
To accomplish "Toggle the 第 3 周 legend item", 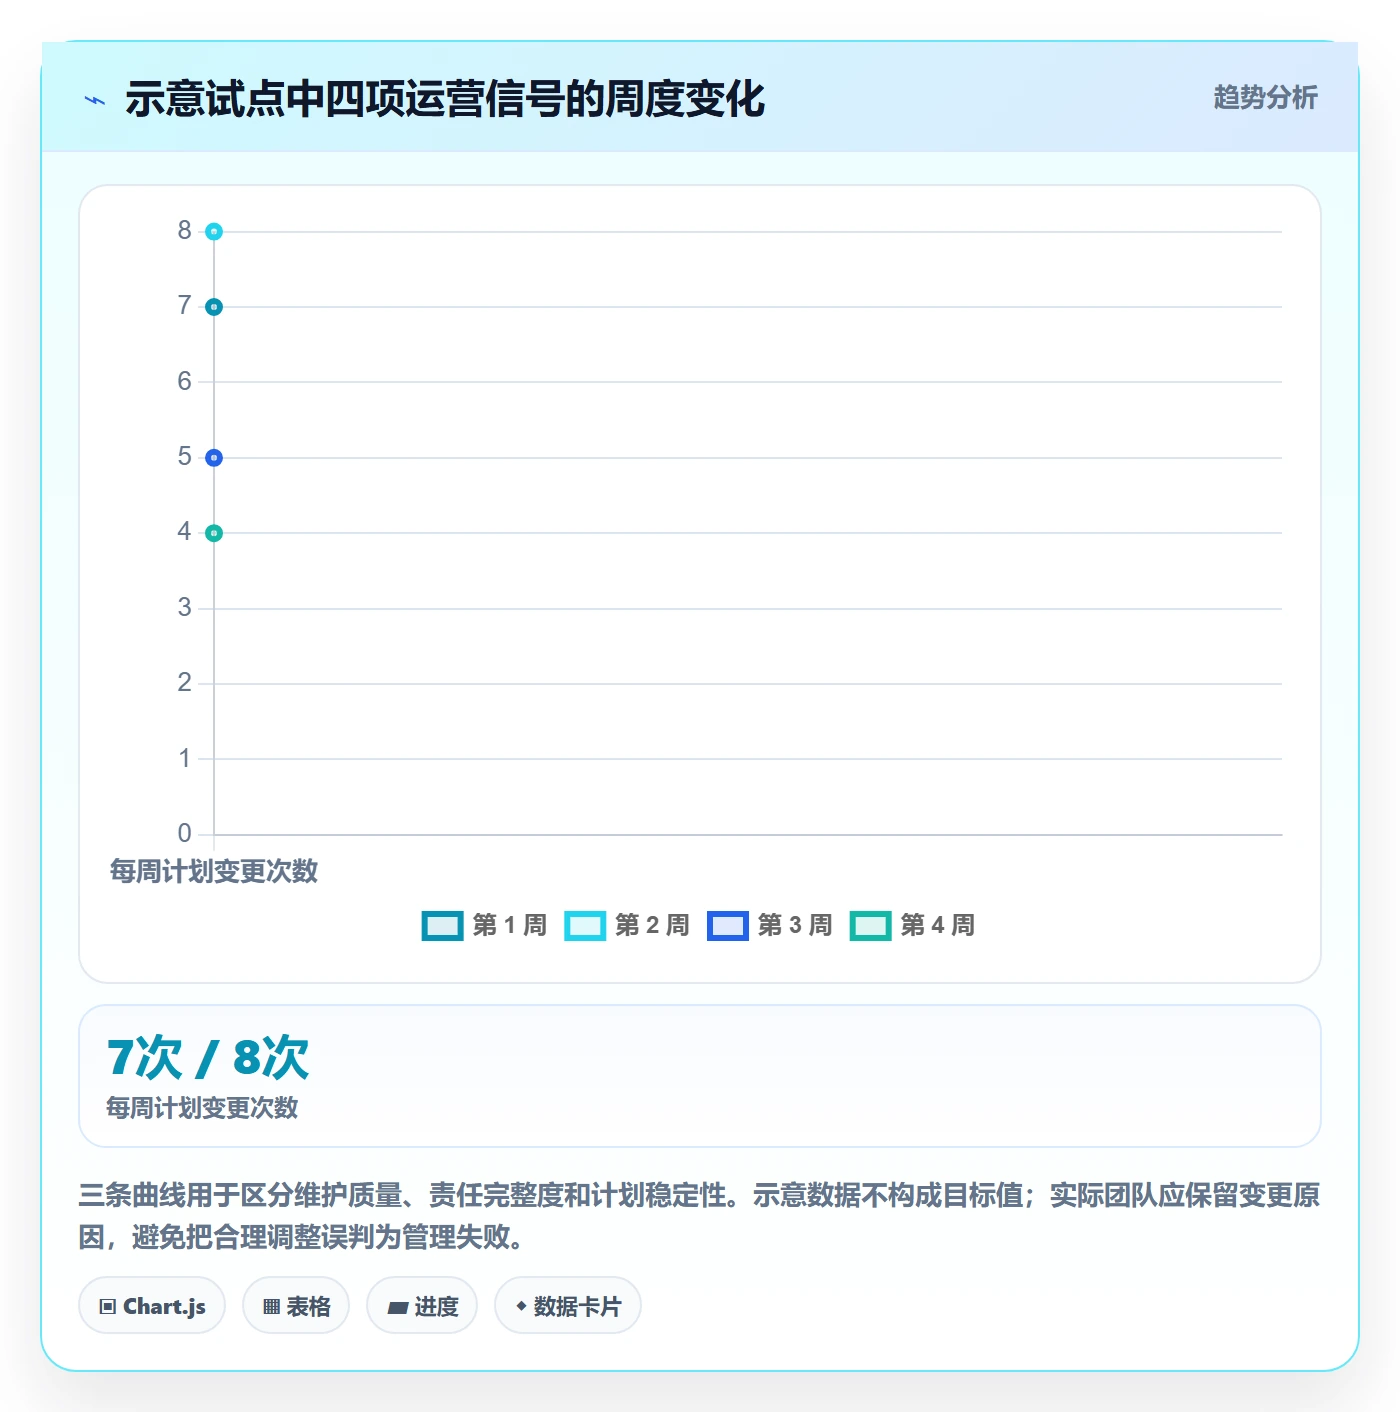I will click(x=770, y=925).
